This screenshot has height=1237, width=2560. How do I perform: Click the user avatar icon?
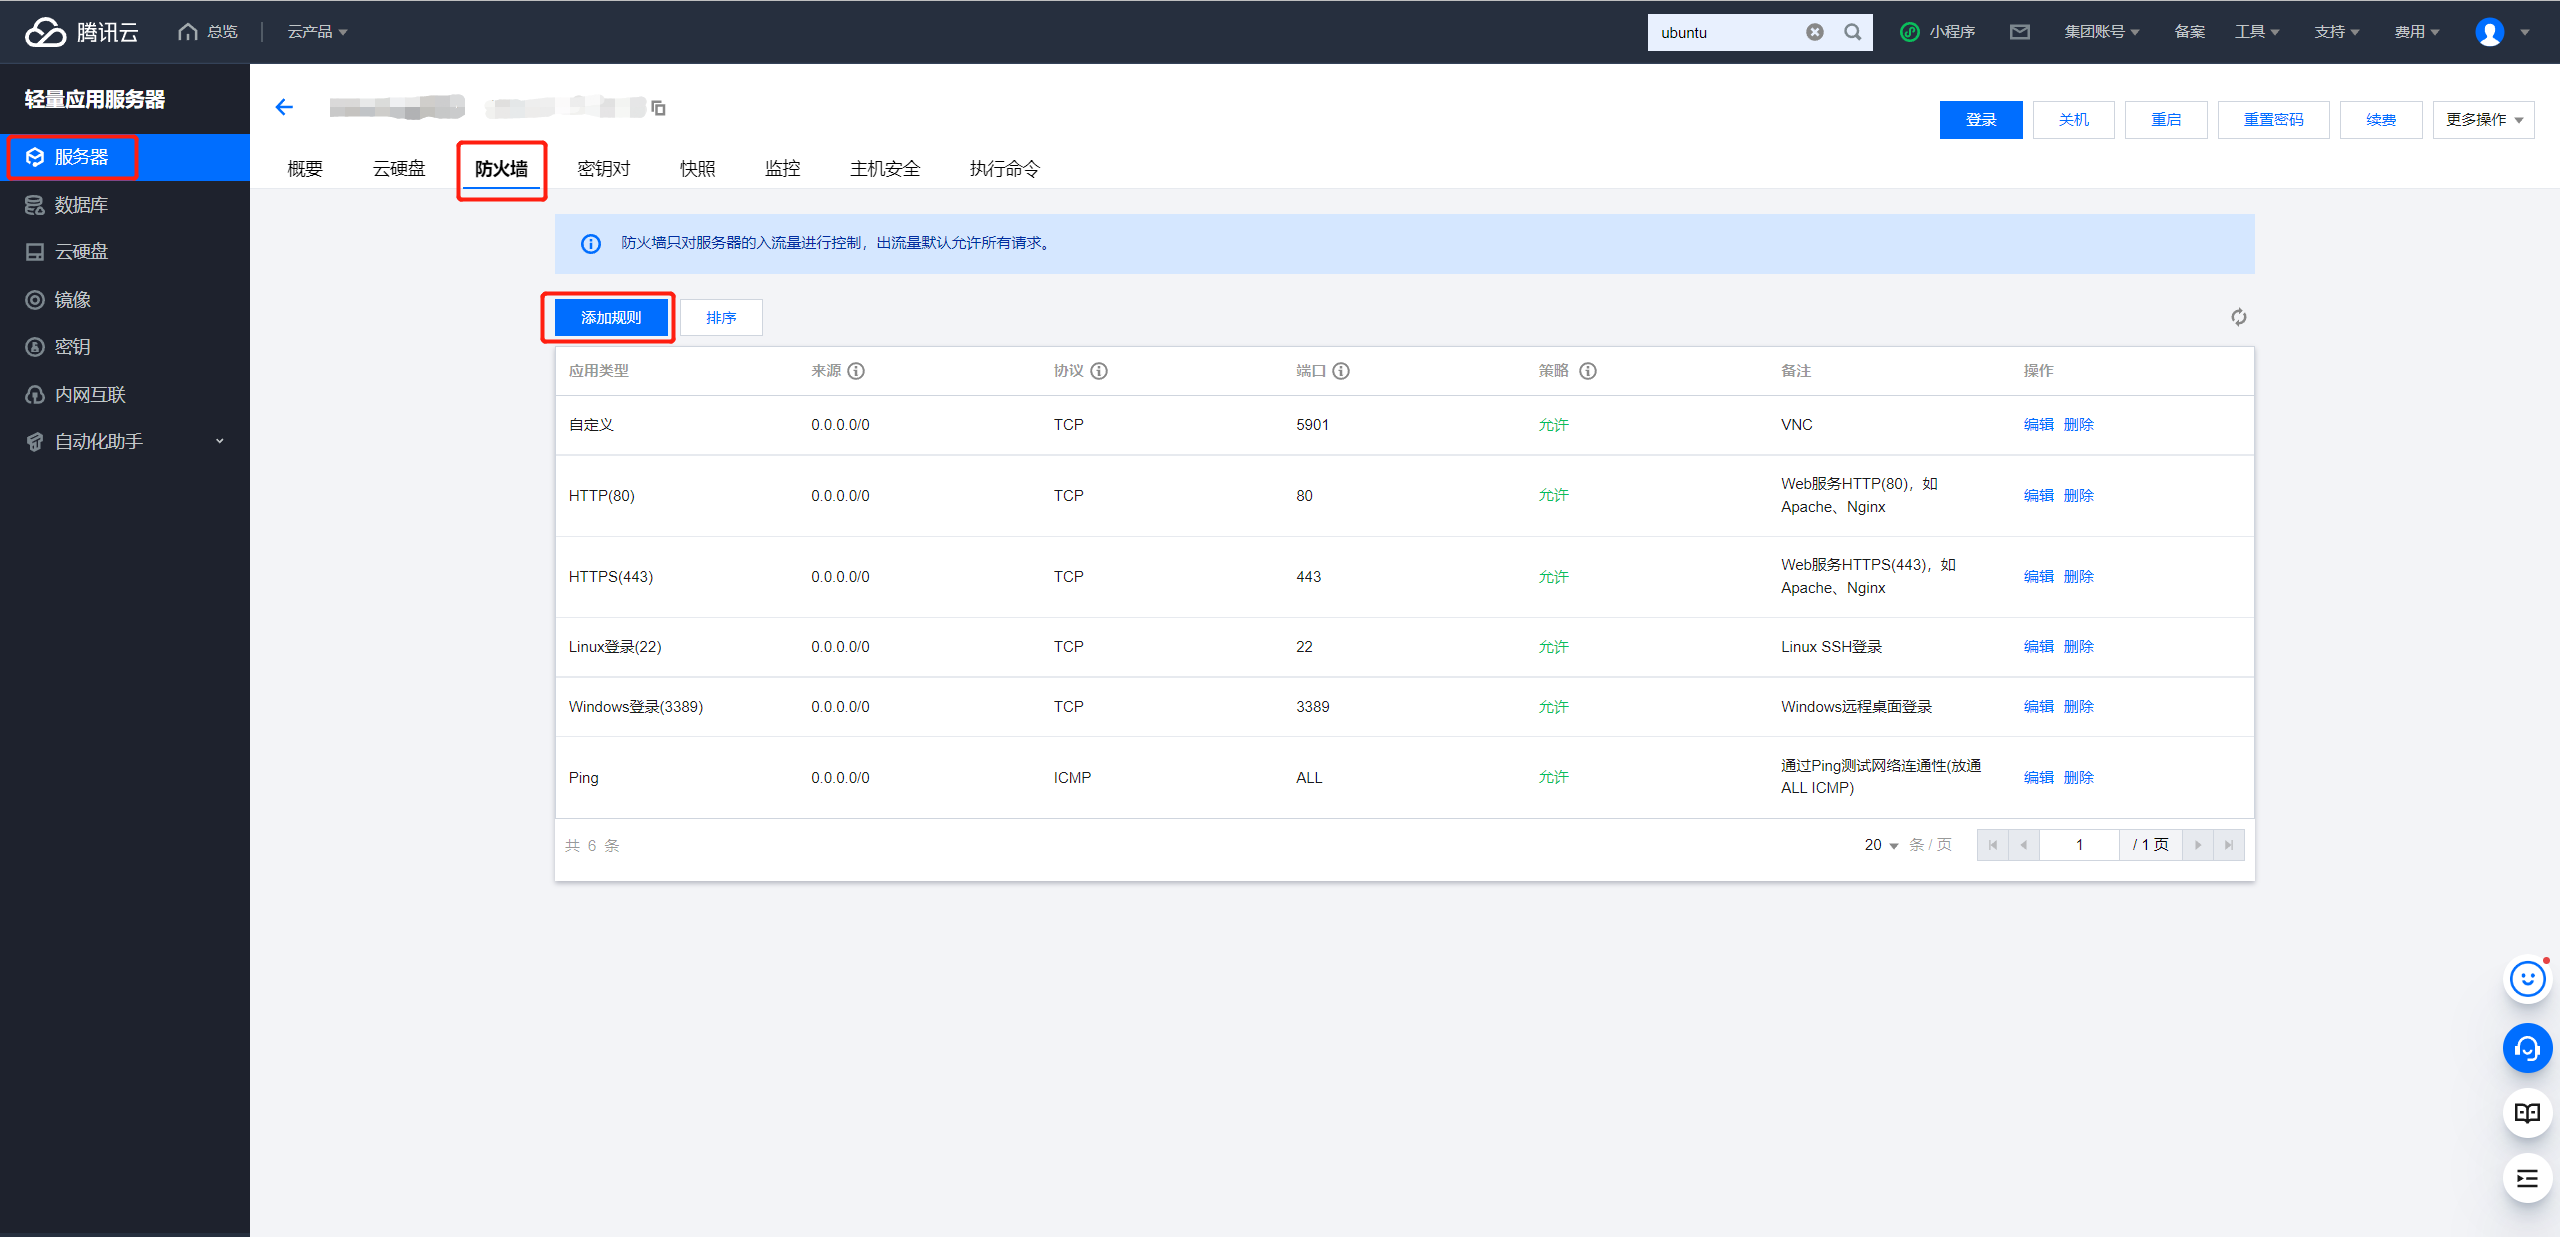click(x=2489, y=32)
